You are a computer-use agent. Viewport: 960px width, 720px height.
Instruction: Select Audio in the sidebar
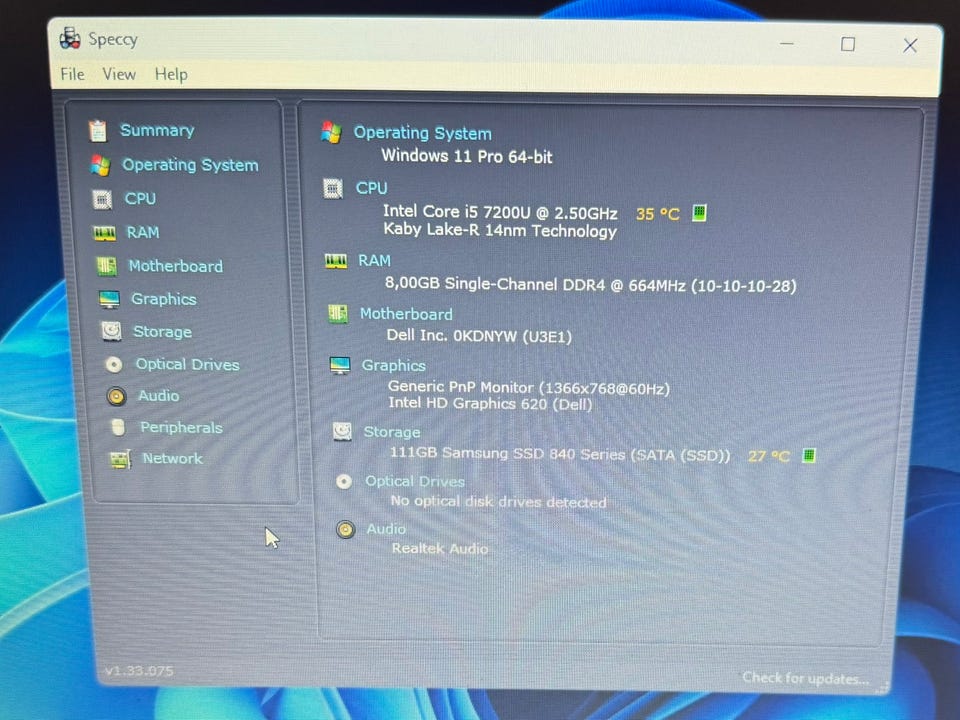(159, 396)
